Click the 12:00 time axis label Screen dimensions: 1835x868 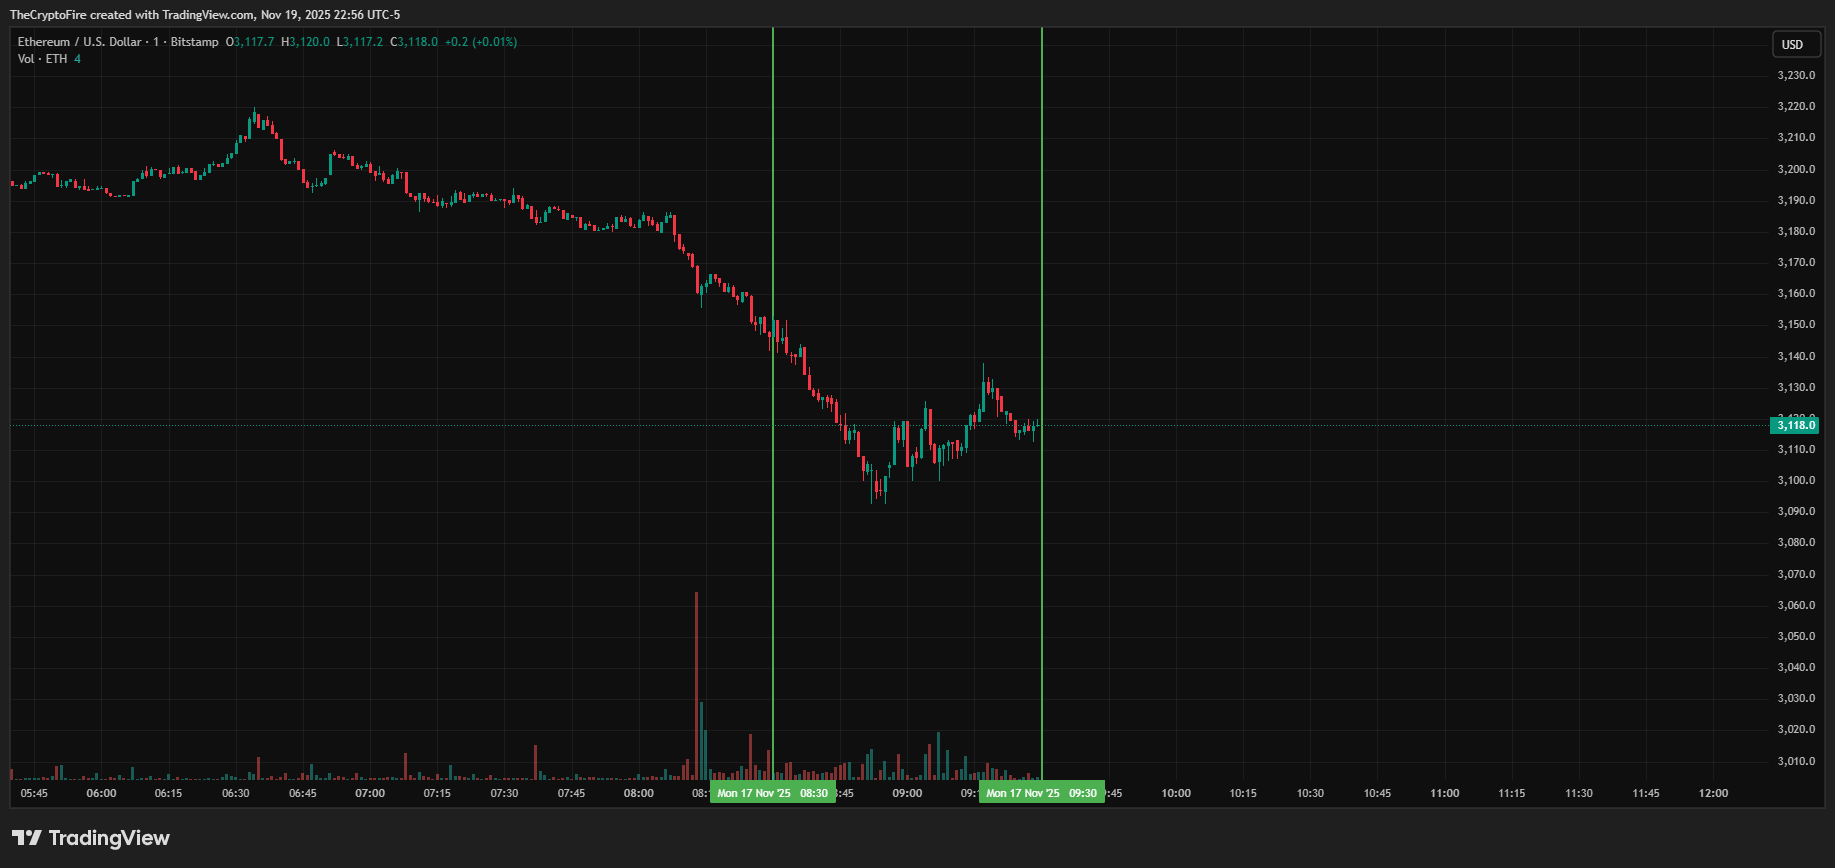[x=1713, y=793]
